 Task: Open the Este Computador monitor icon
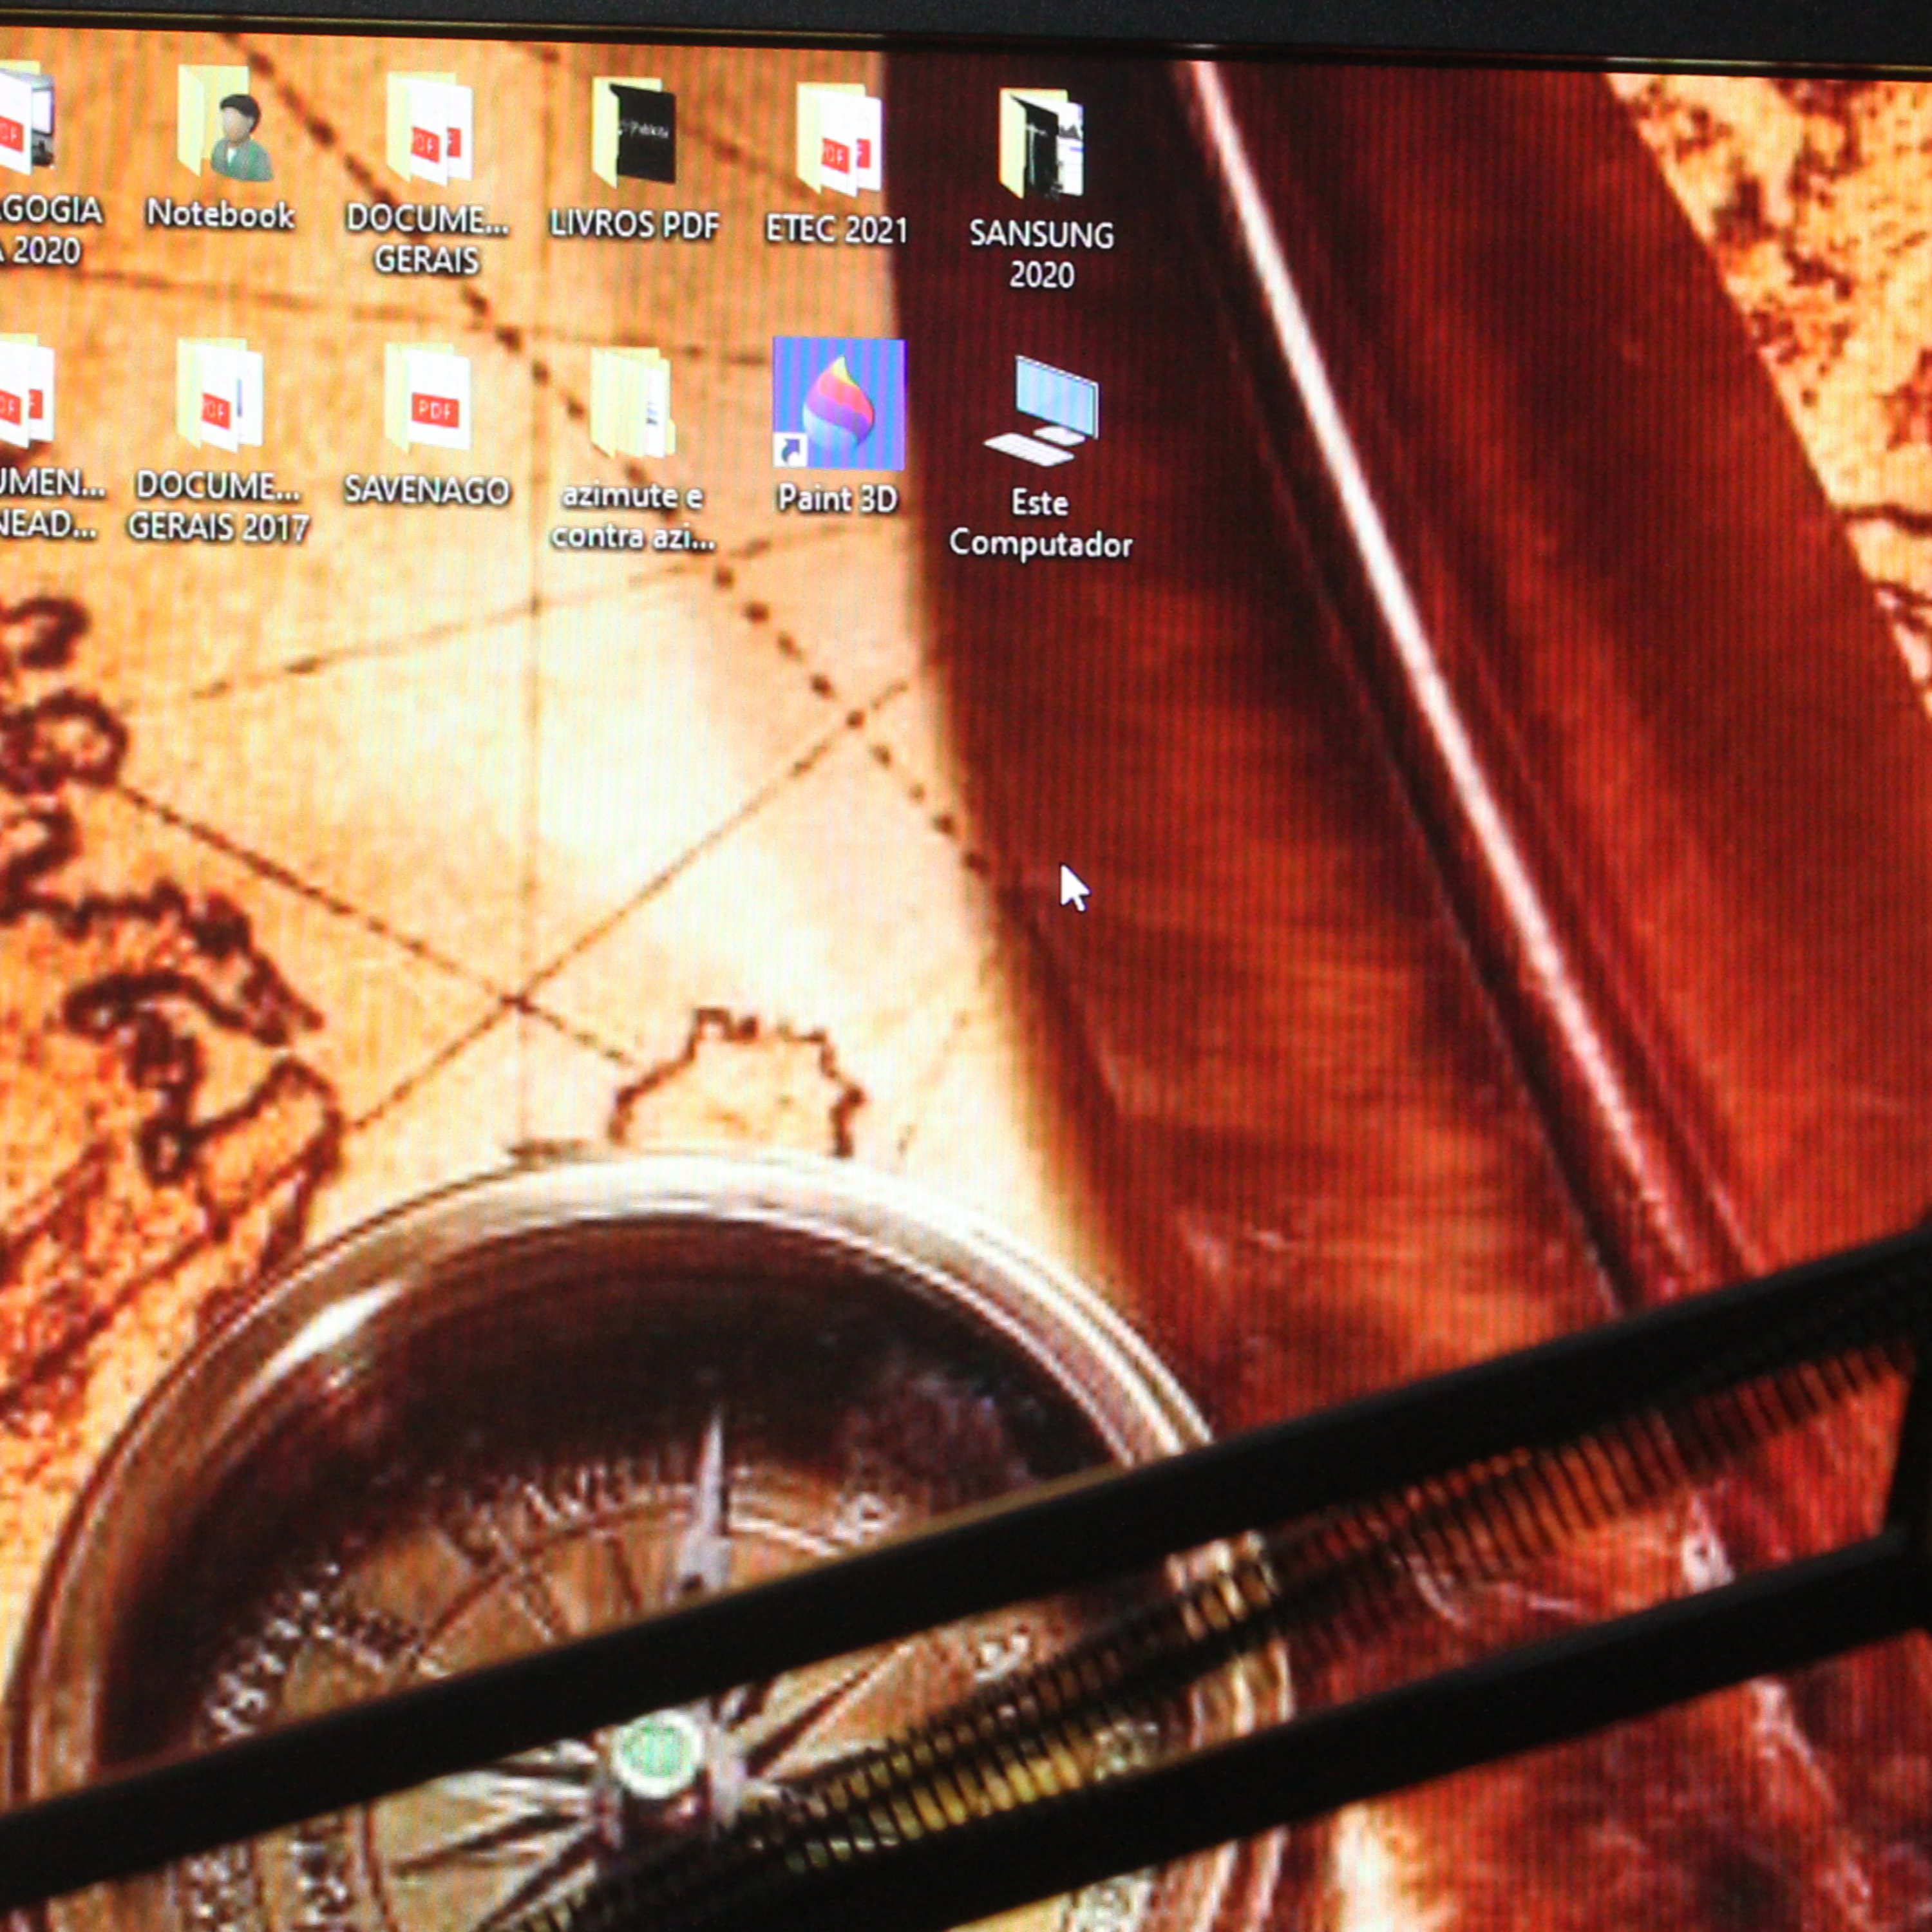1041,410
